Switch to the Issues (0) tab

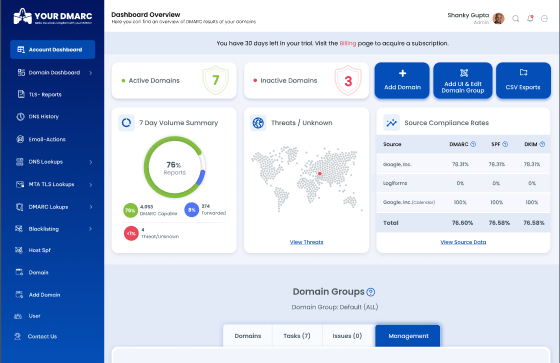348,336
